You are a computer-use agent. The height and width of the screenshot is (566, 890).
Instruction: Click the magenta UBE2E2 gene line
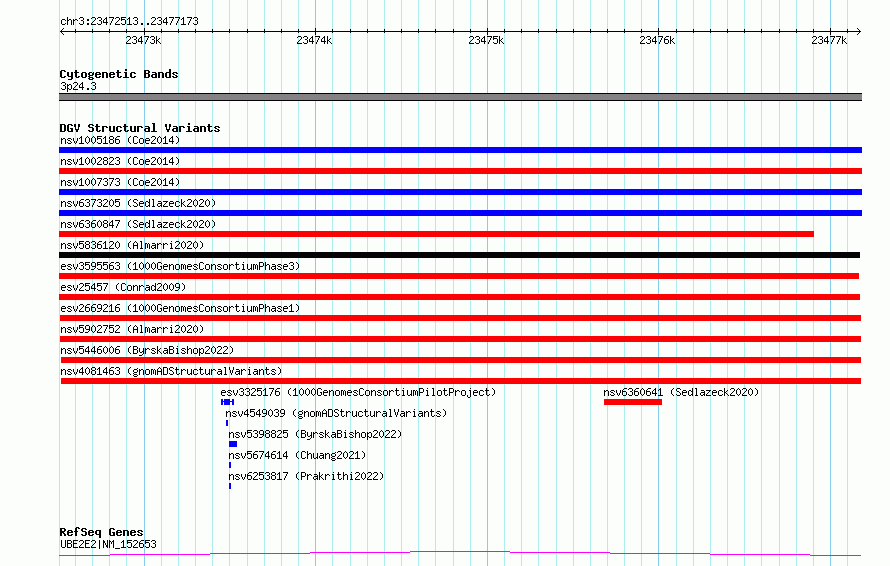(x=460, y=554)
